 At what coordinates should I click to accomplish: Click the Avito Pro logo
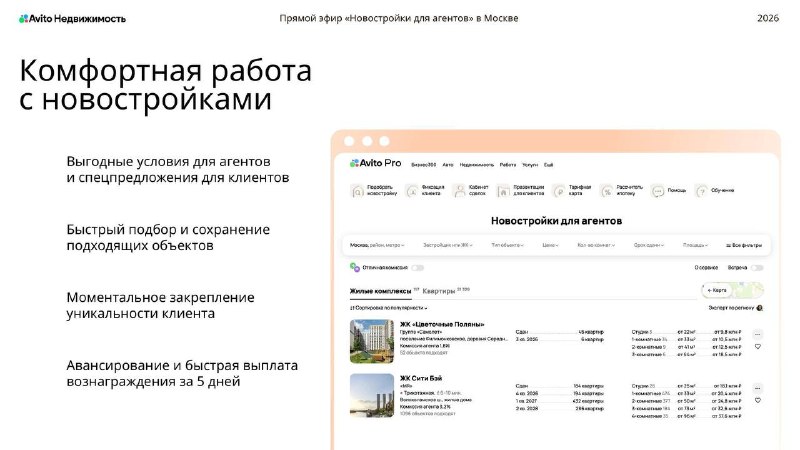(376, 163)
